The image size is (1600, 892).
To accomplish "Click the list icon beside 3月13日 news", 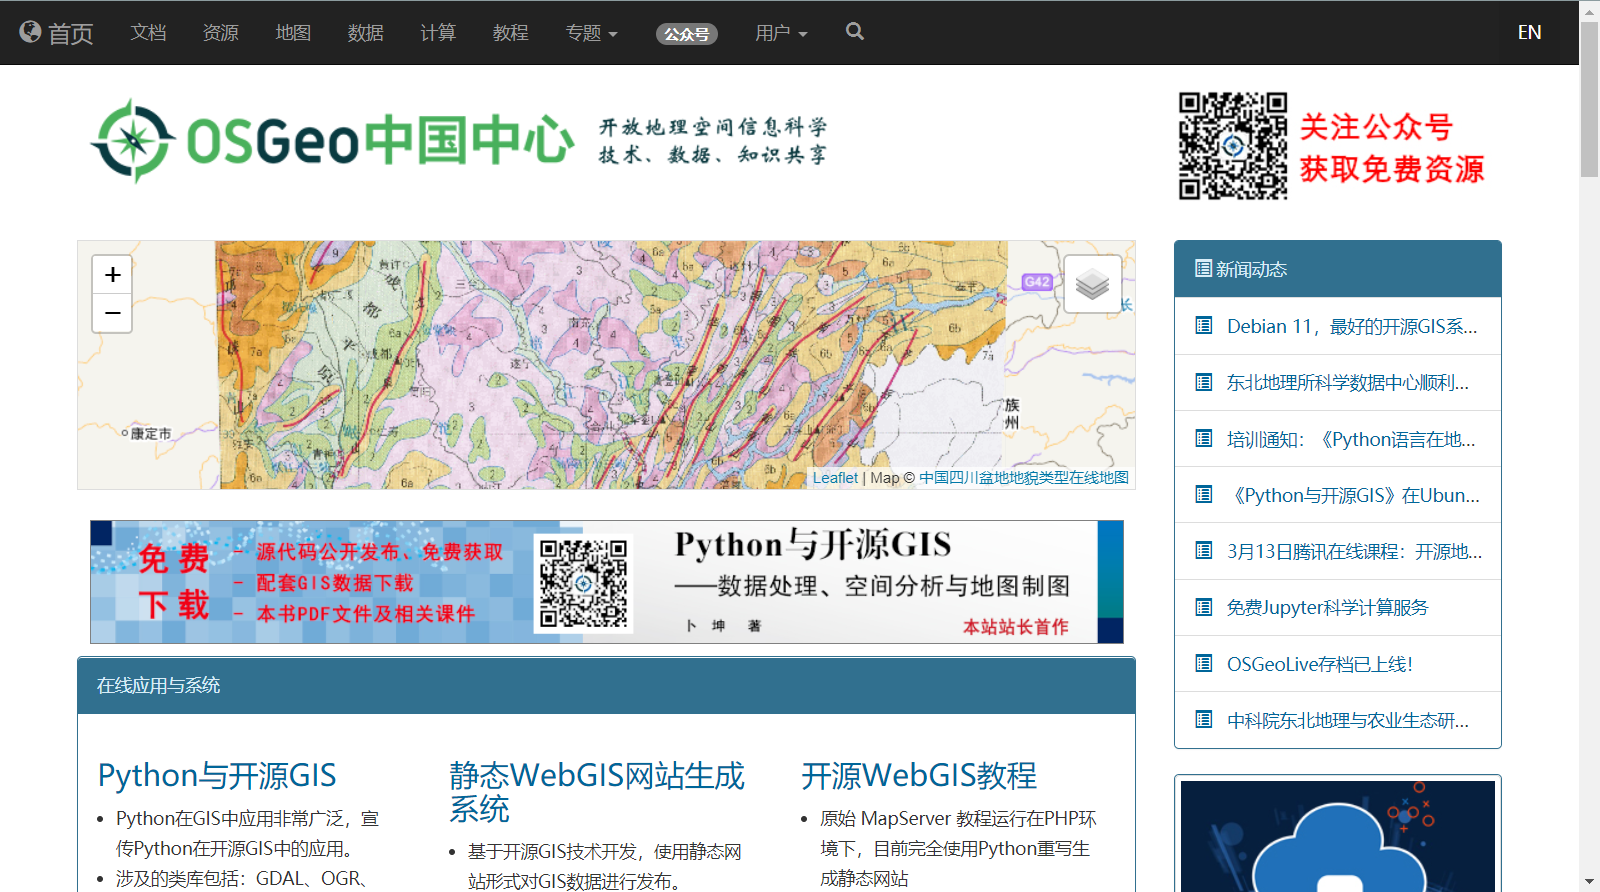I will pyautogui.click(x=1204, y=551).
